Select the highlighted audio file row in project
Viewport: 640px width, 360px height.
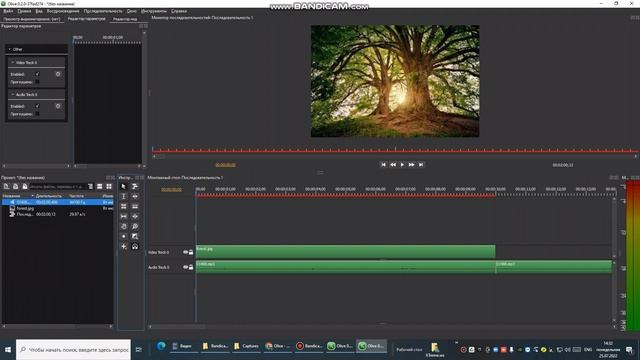57,202
